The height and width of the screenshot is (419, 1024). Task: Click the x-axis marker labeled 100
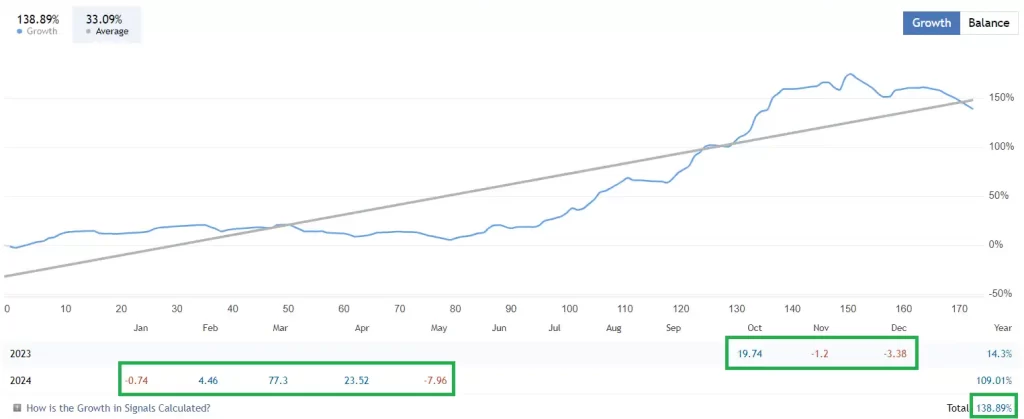[x=569, y=308]
